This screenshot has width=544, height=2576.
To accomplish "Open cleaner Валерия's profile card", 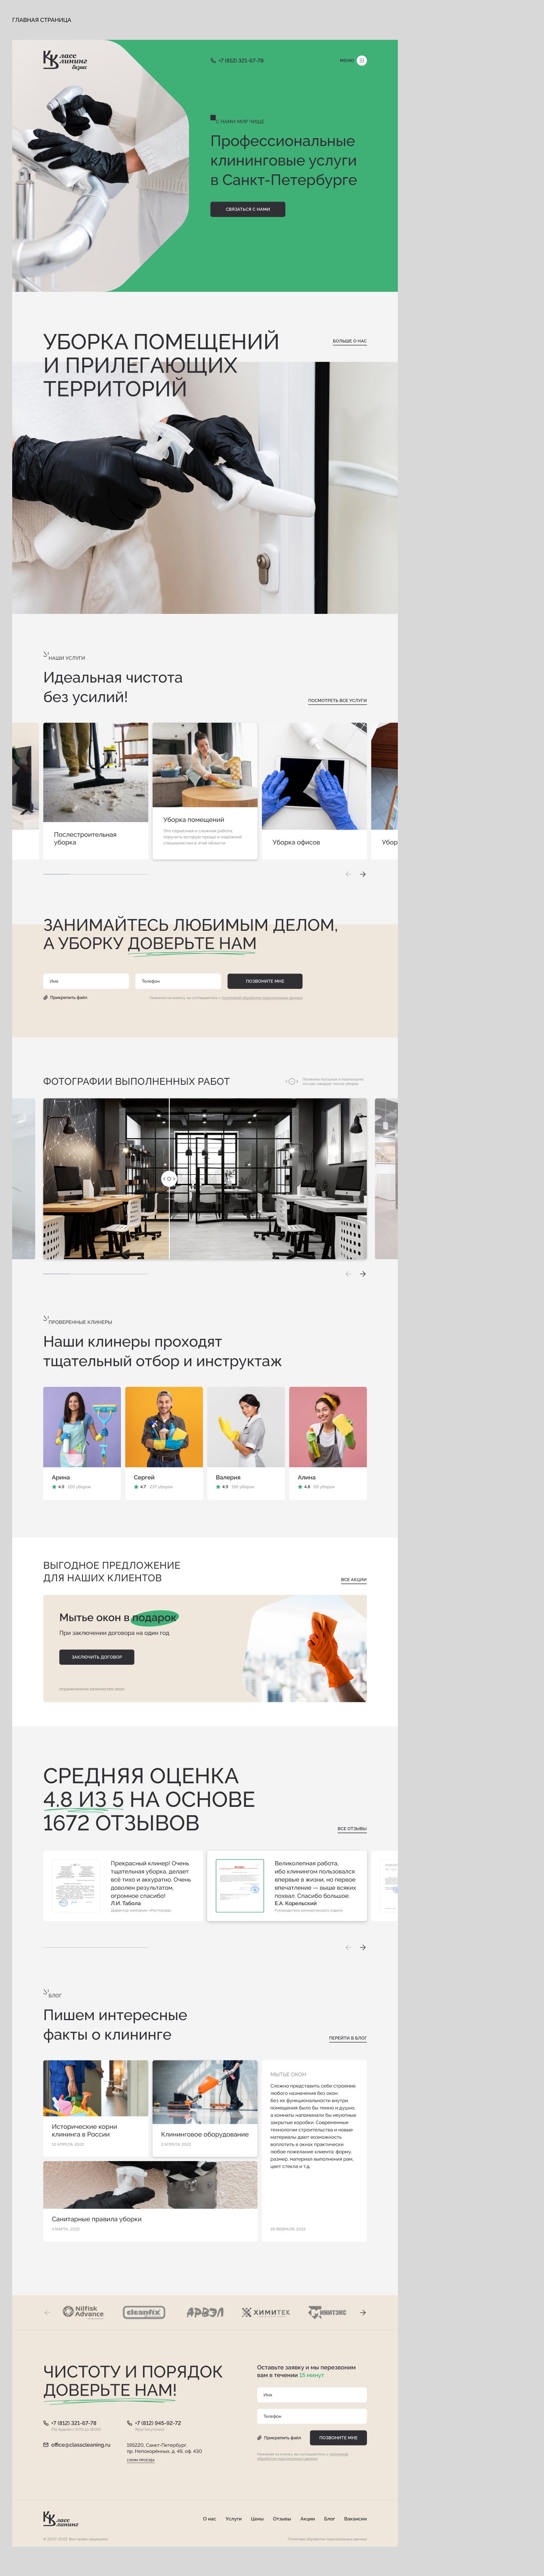I will (246, 1442).
